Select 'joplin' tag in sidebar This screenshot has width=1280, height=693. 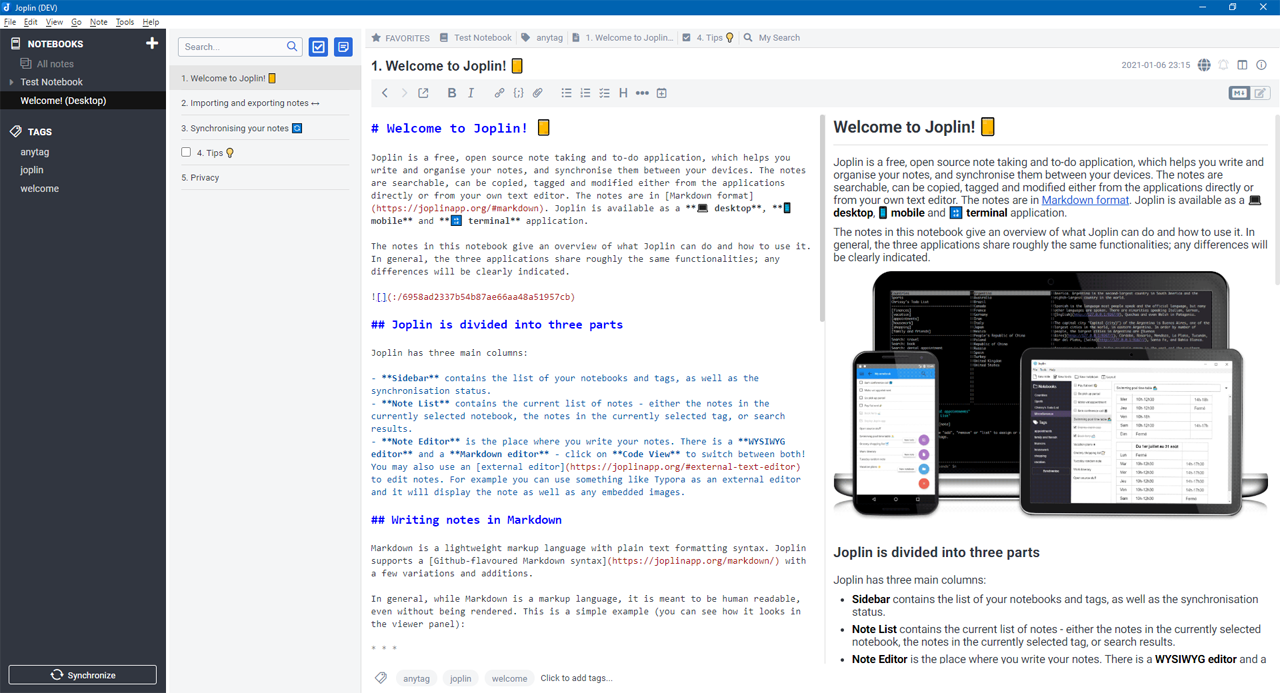click(x=32, y=170)
